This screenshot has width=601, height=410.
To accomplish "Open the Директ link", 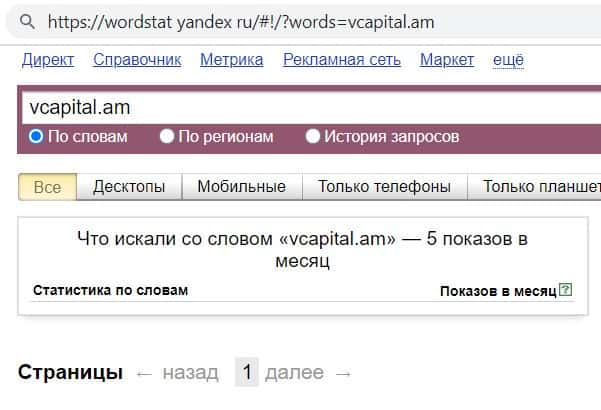I will (48, 60).
